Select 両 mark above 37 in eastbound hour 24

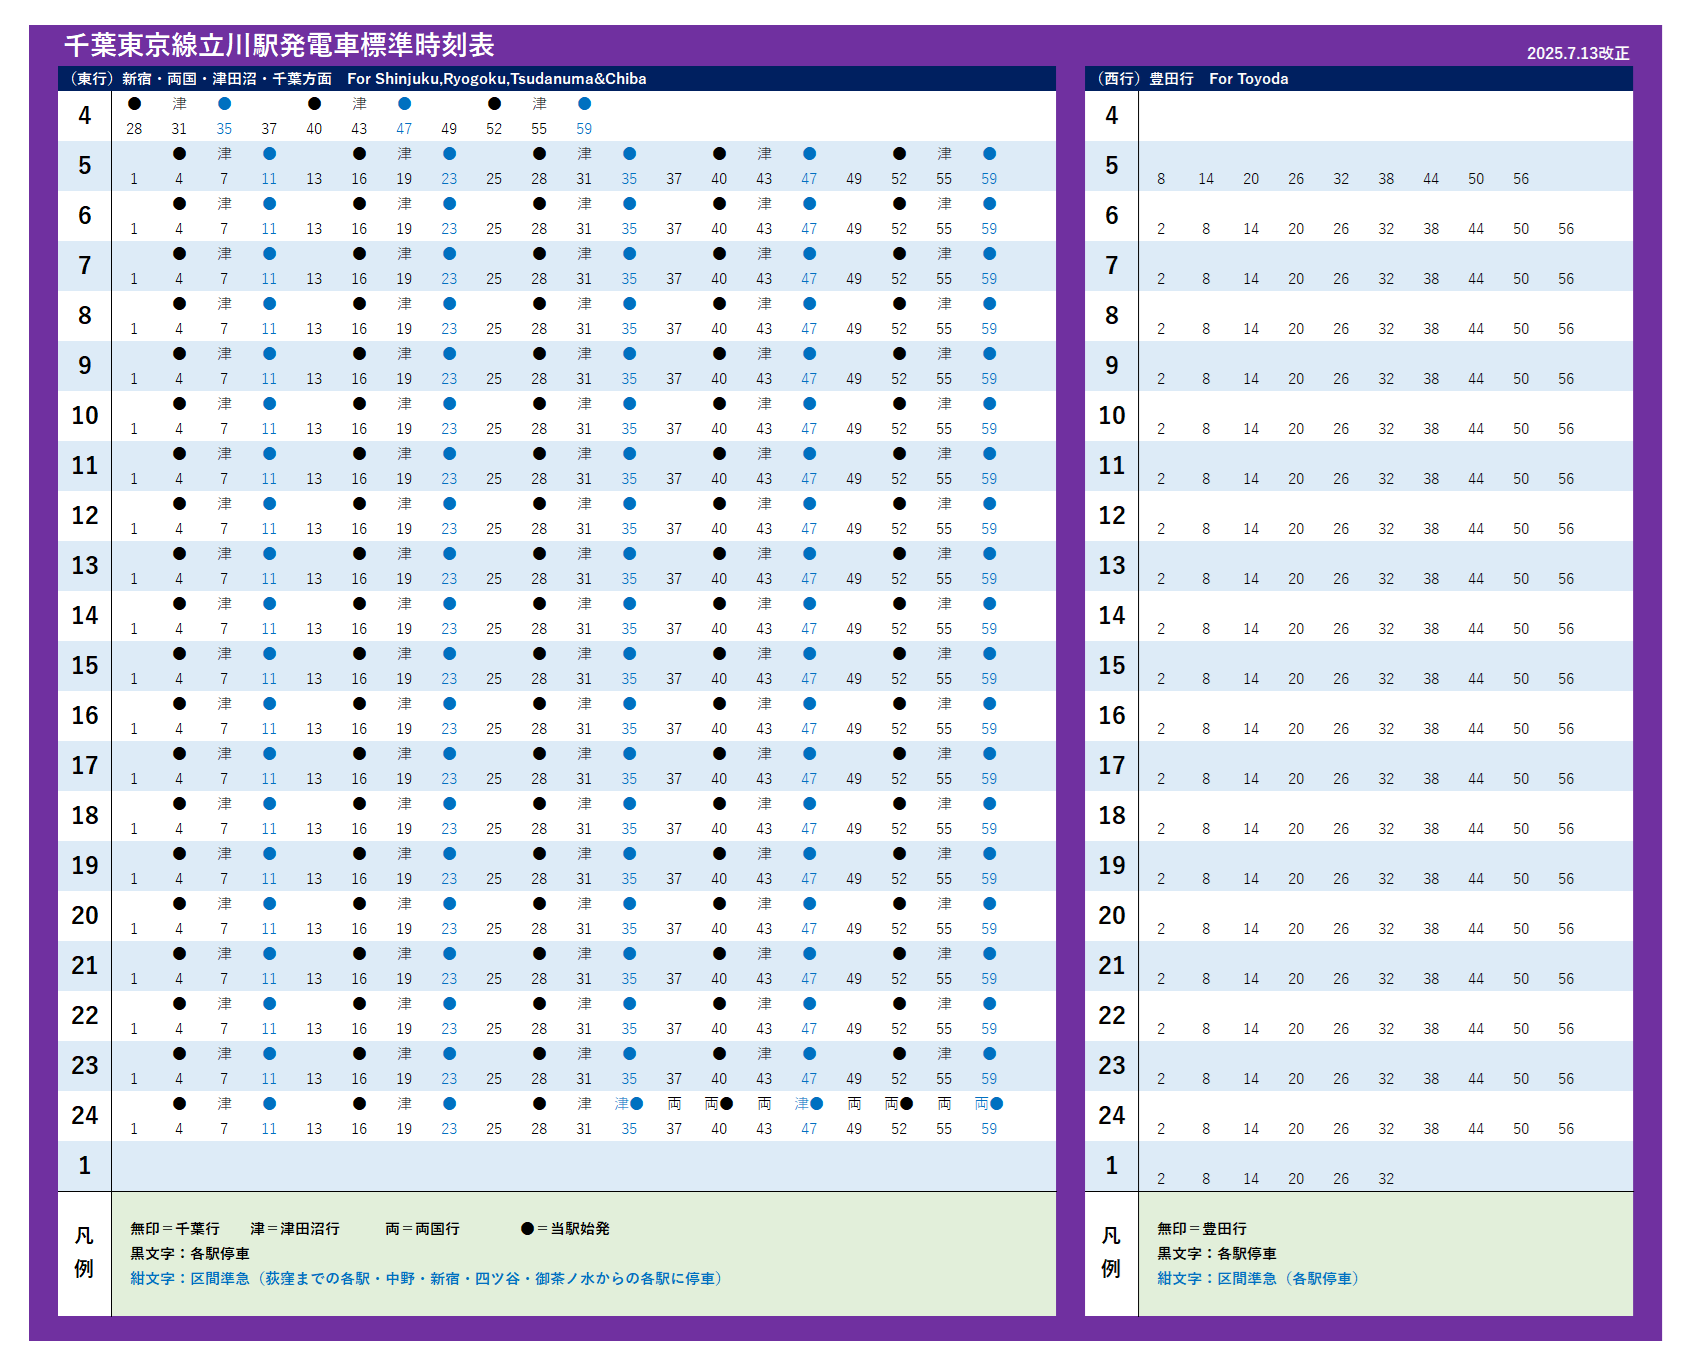click(x=674, y=1104)
